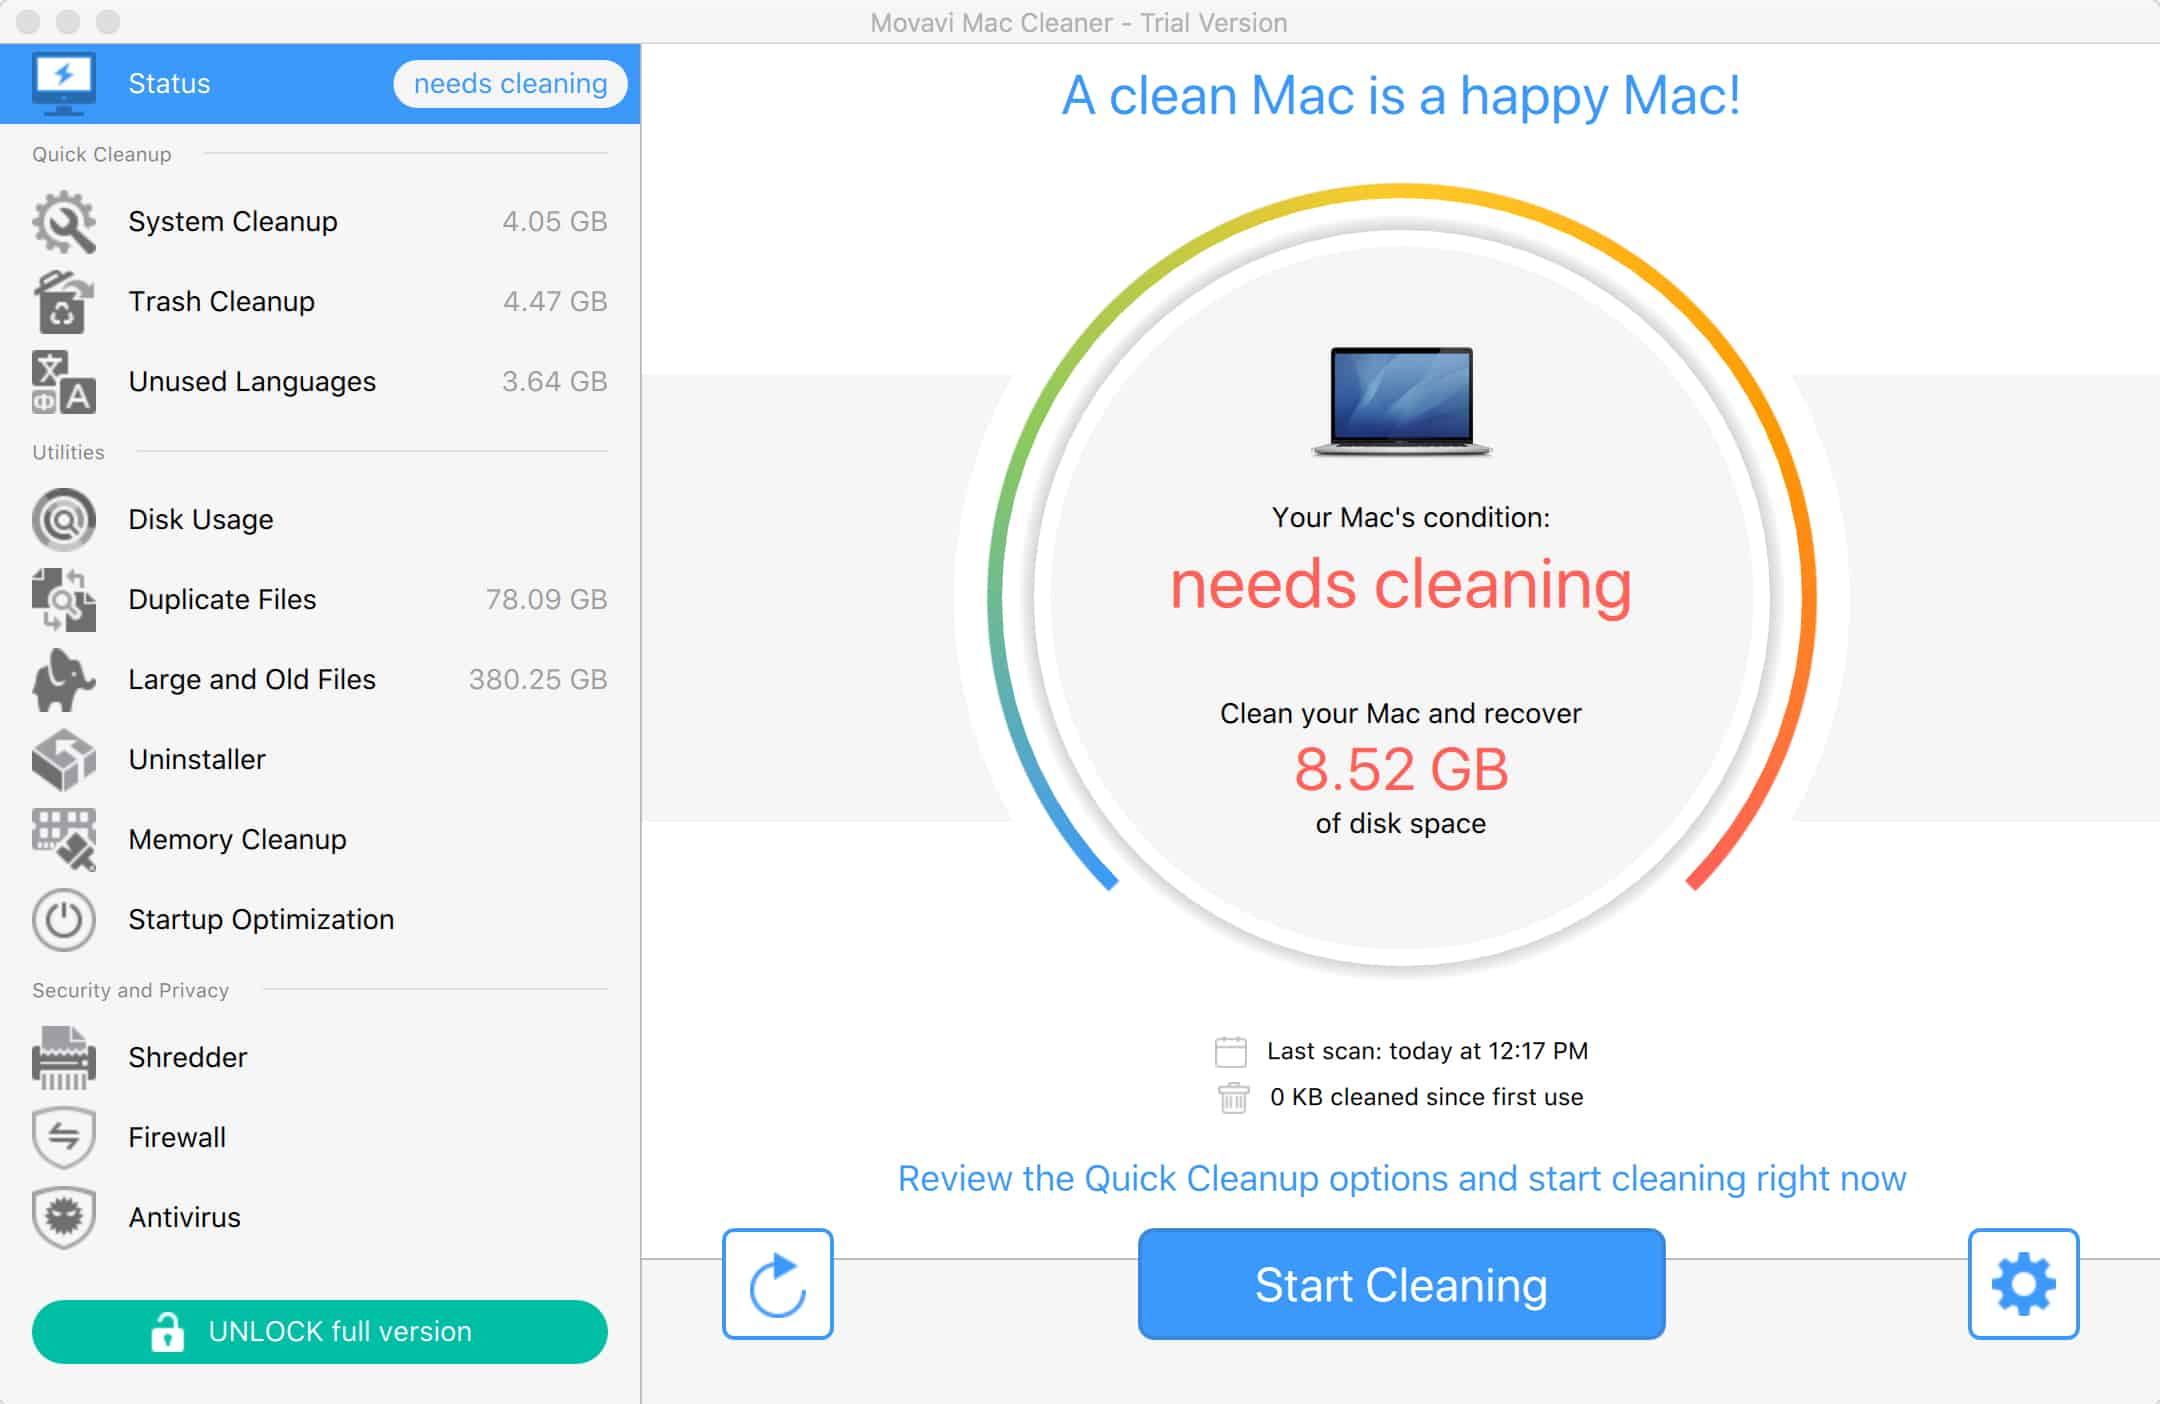Select the Duplicate Files icon

(x=66, y=600)
